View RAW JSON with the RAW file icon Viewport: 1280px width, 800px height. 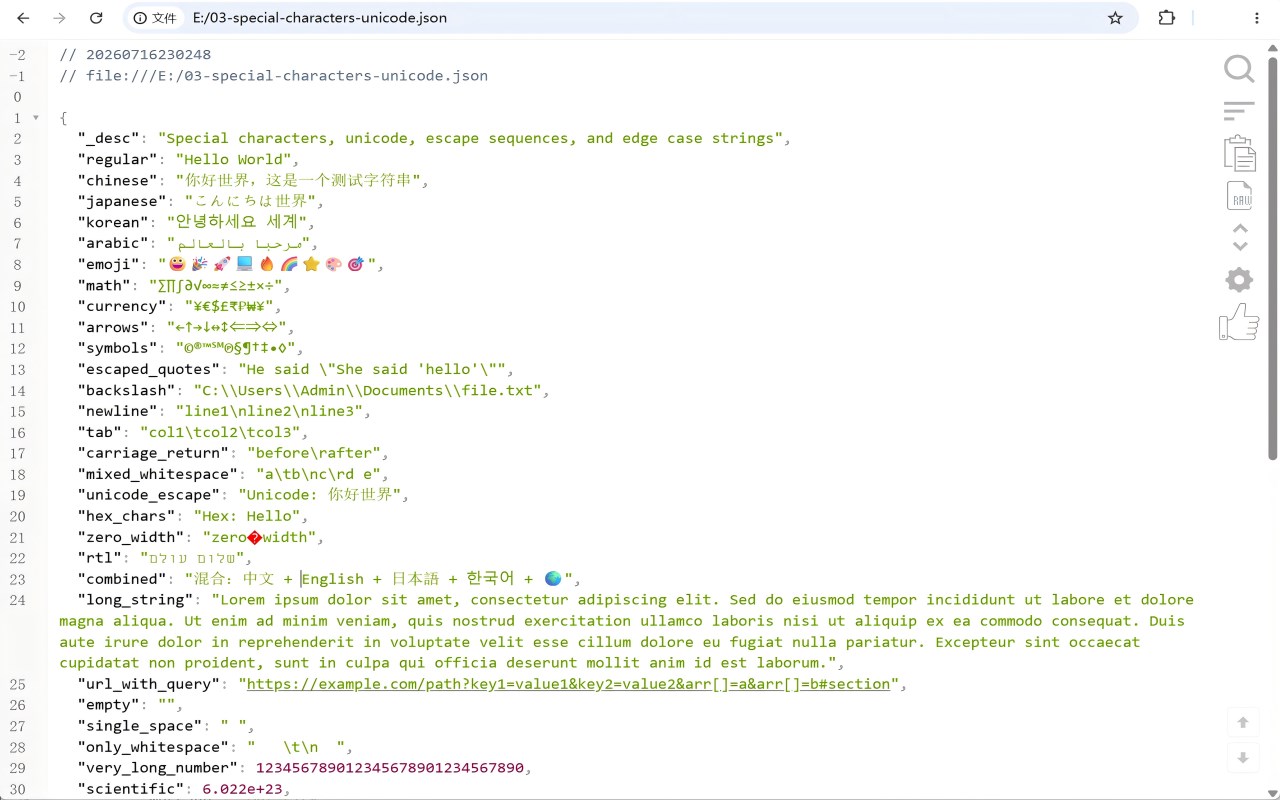tap(1239, 195)
